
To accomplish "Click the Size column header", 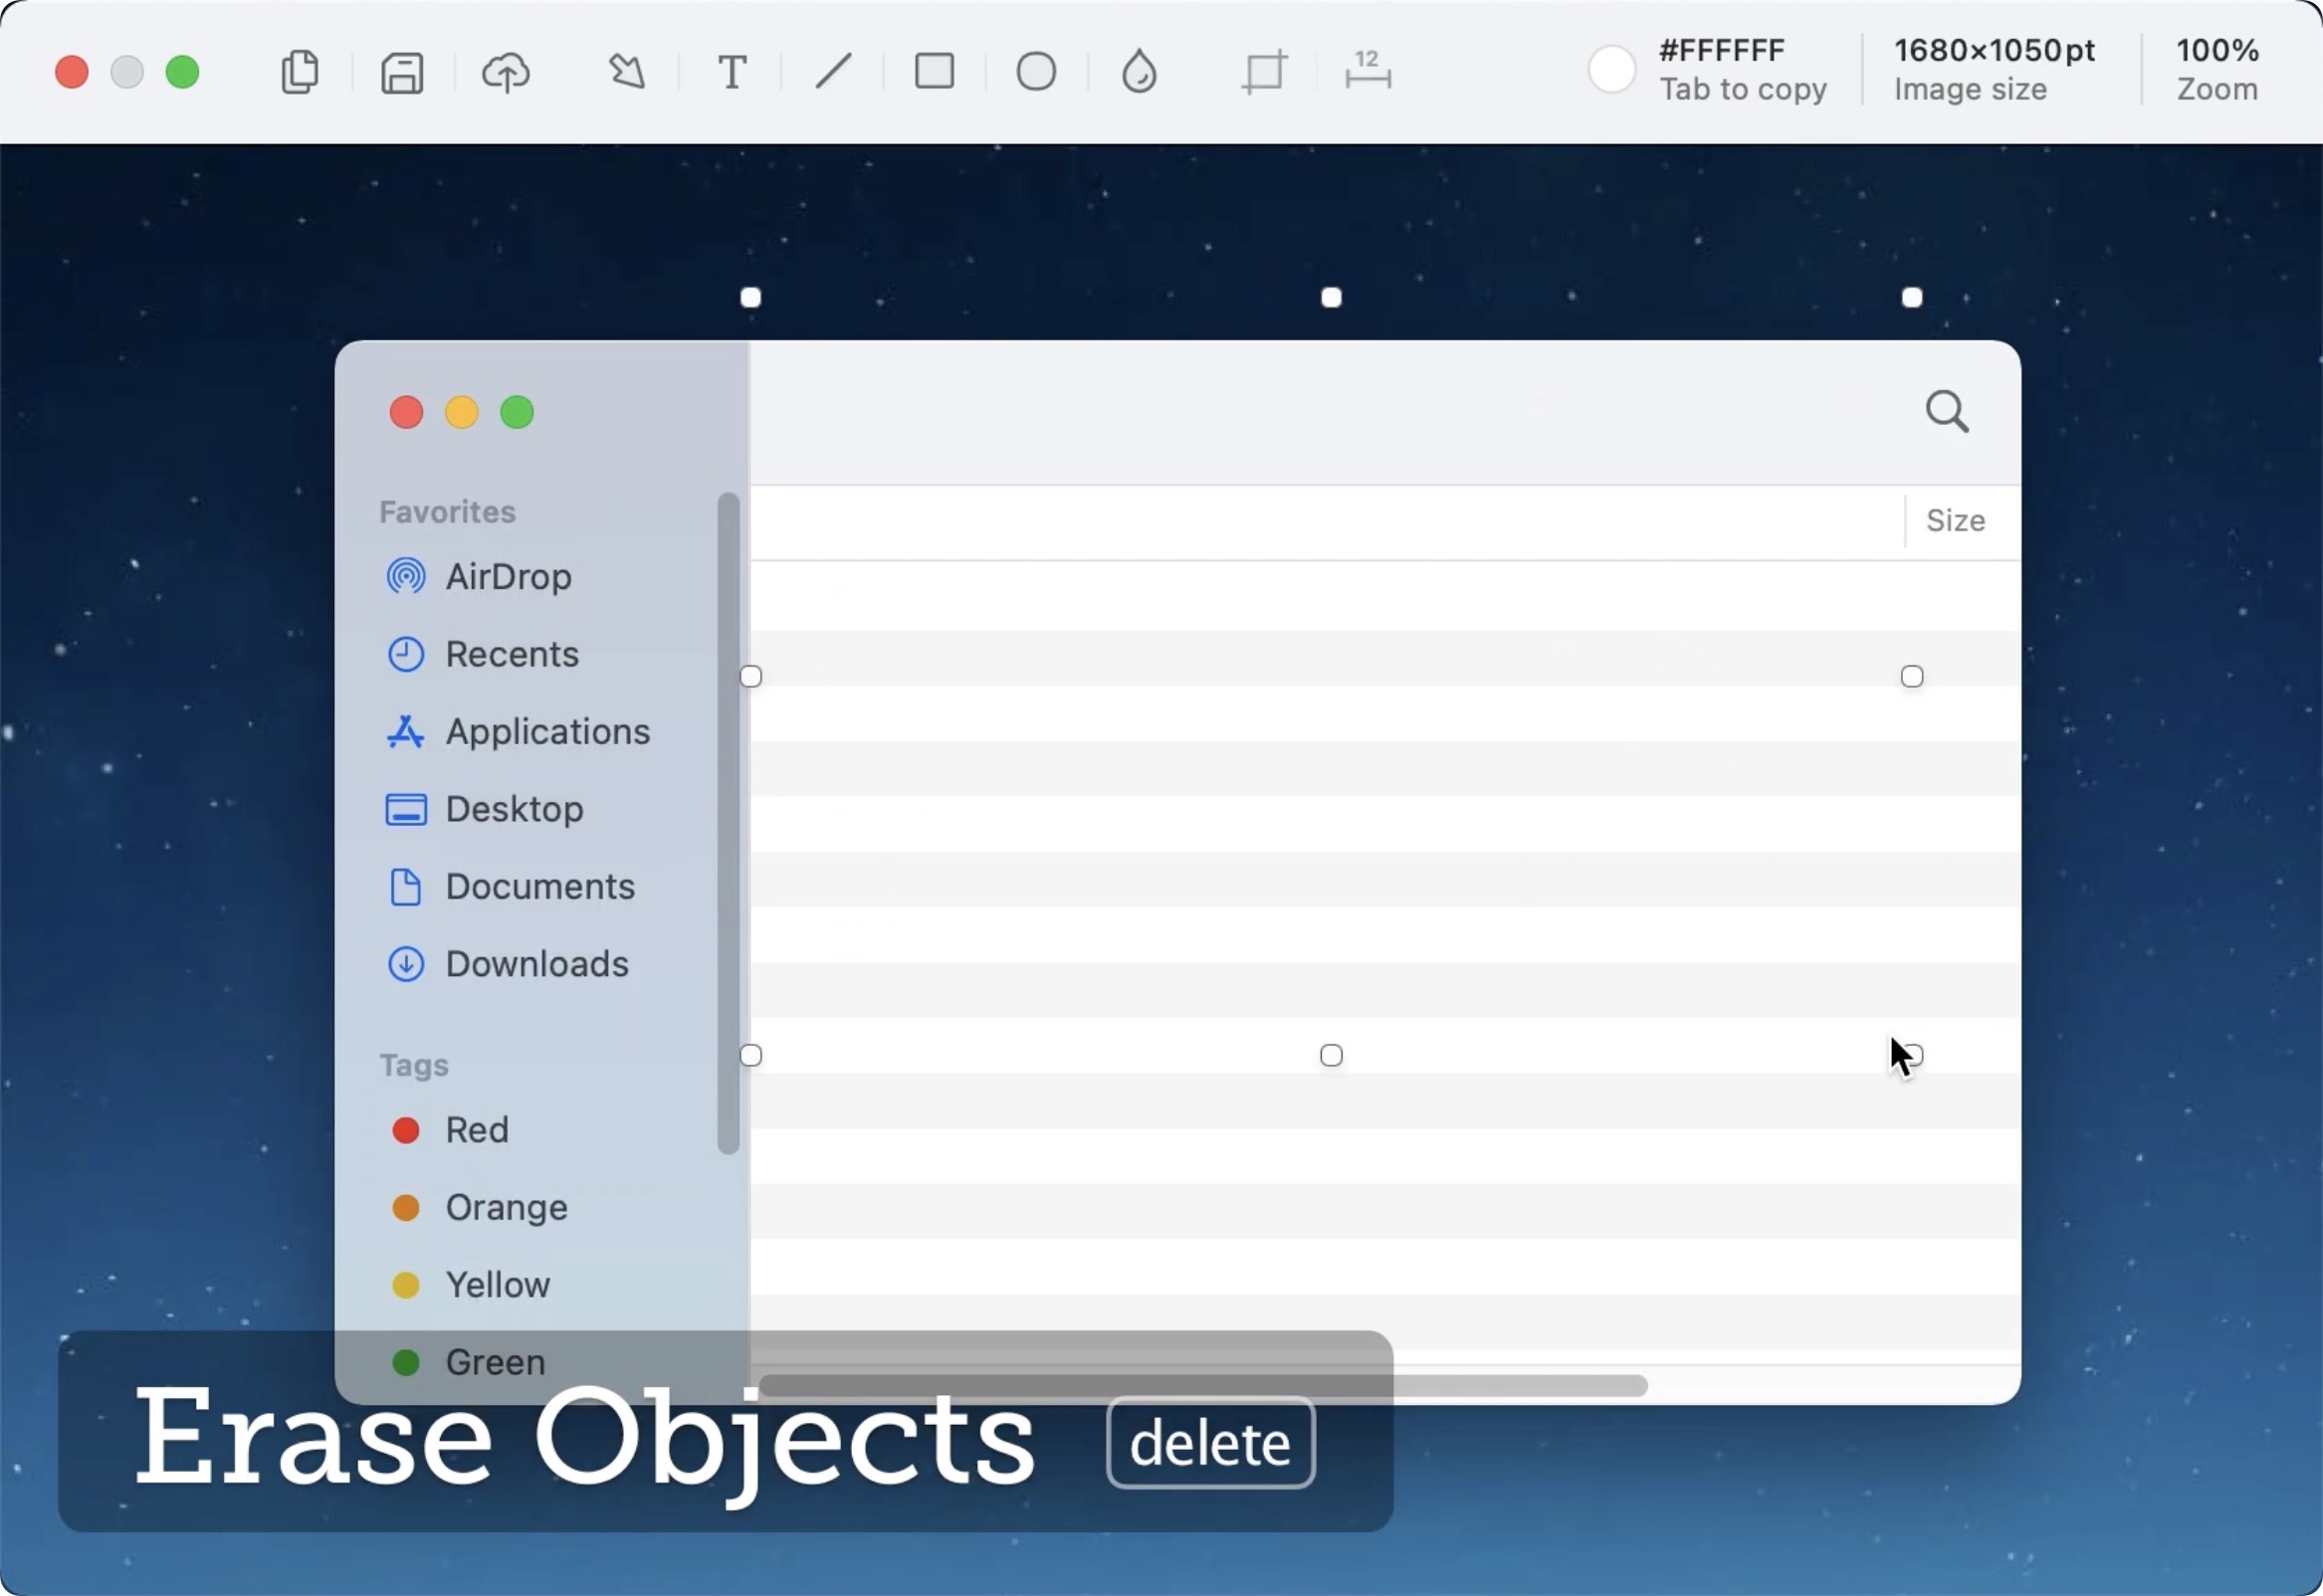I will click(x=1955, y=520).
